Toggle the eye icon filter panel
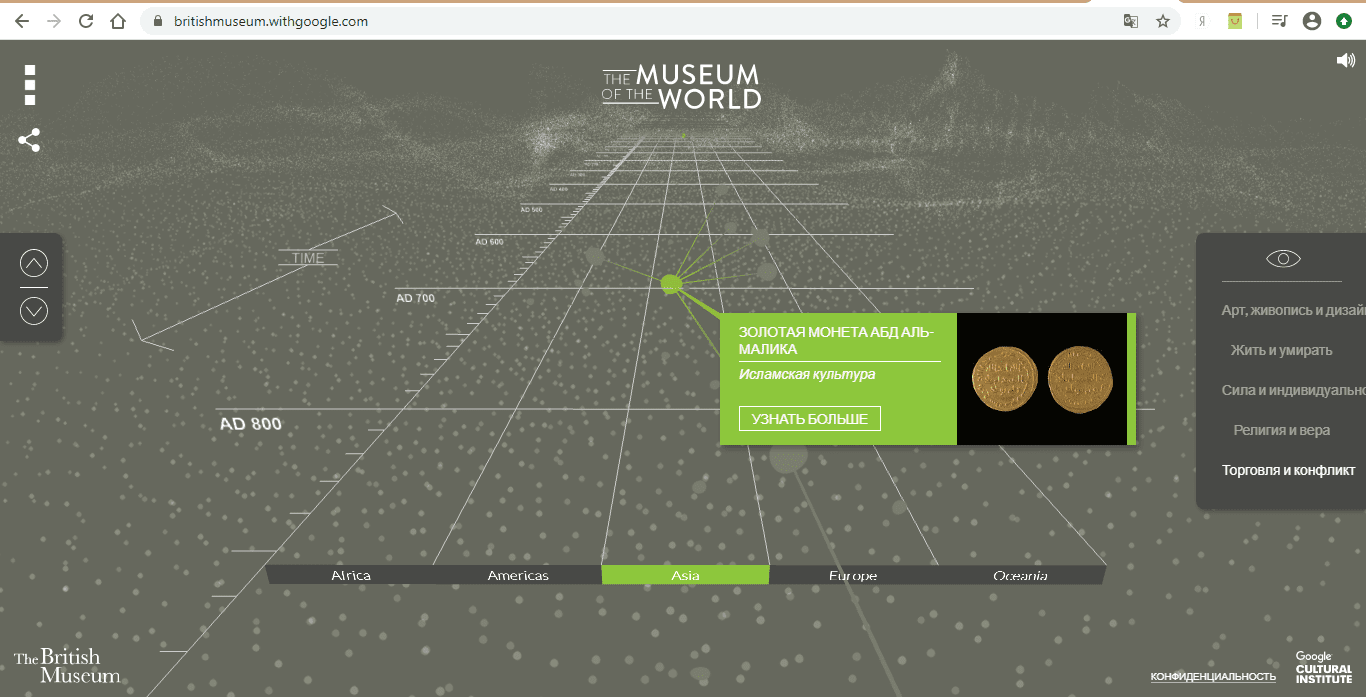This screenshot has height=697, width=1366. click(1282, 259)
